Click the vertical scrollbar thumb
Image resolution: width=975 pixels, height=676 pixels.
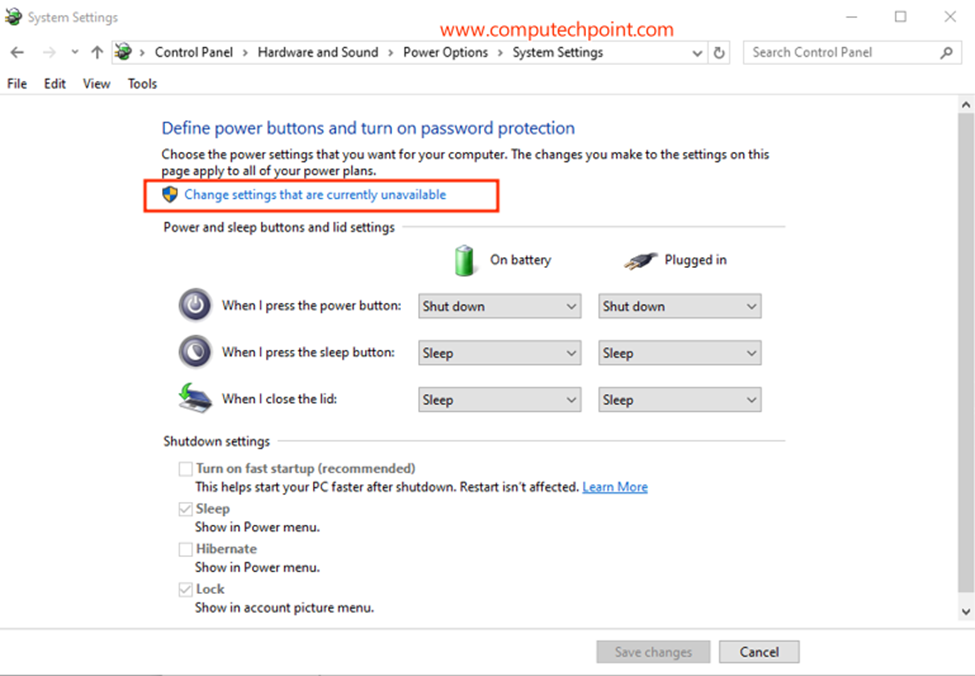pyautogui.click(x=966, y=353)
